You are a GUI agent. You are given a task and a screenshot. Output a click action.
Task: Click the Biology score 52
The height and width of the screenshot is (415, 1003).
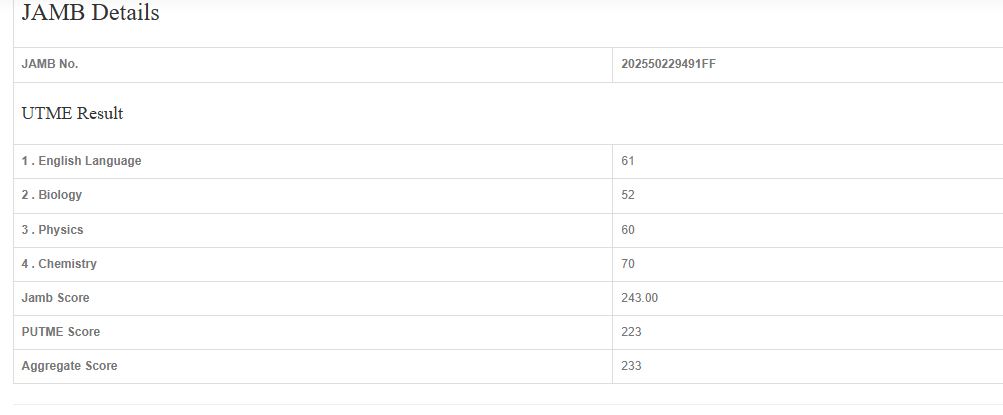tap(628, 195)
